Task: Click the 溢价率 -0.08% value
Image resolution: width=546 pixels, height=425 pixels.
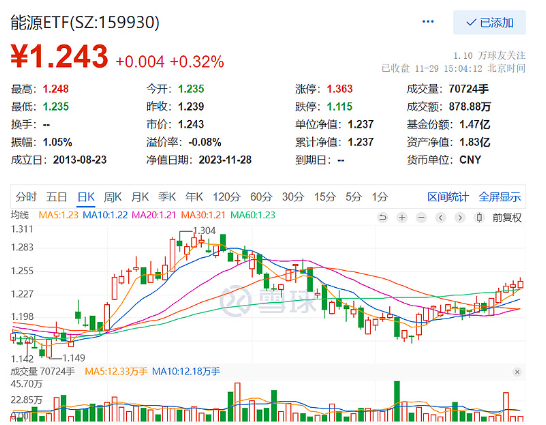Action: coord(205,142)
